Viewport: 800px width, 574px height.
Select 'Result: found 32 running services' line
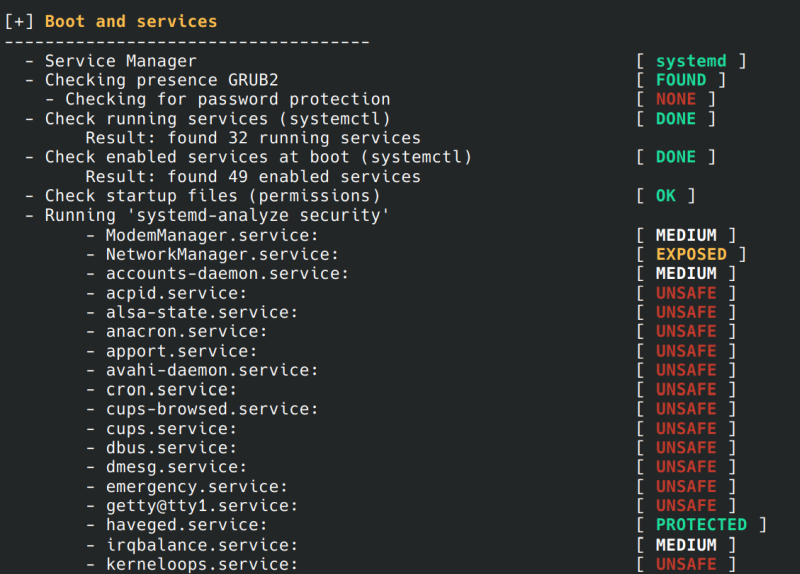[253, 138]
